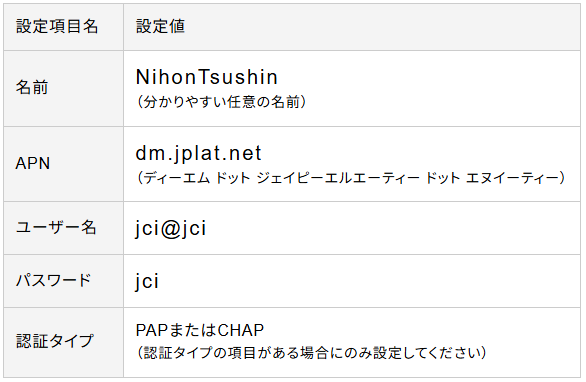Image resolution: width=586 pixels, height=382 pixels.
Task: Click the PAPまたはCHAP value text
Action: pyautogui.click(x=200, y=330)
